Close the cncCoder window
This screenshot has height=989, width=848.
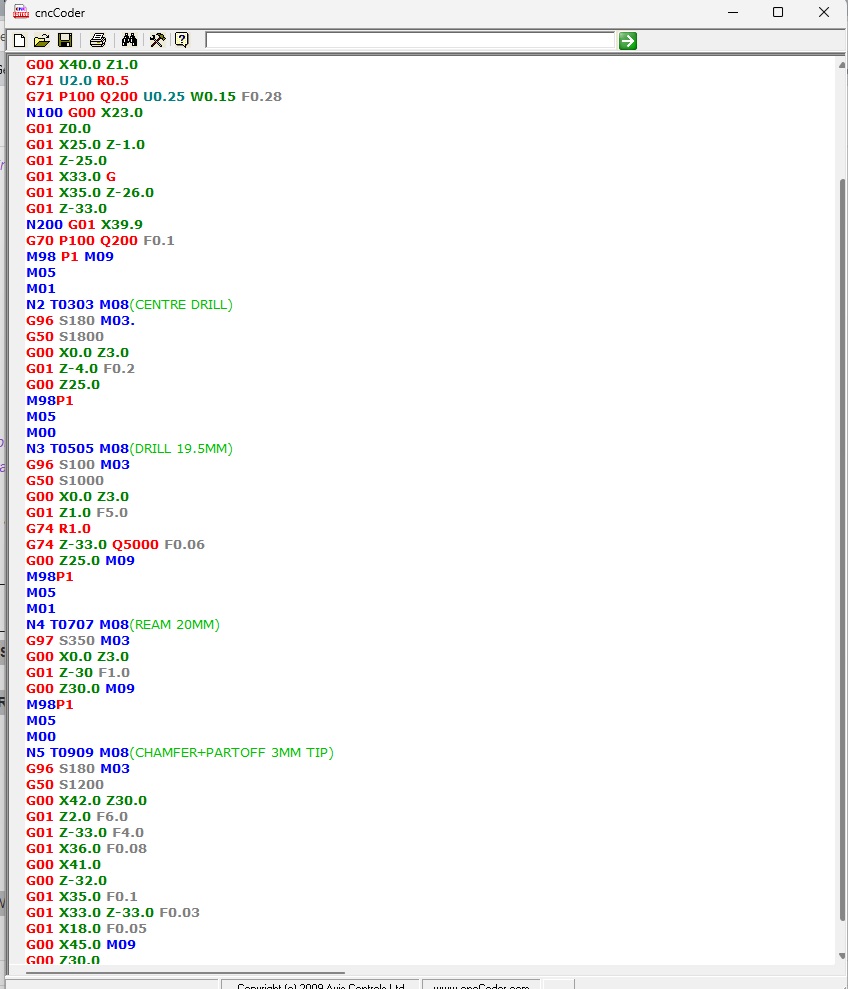pos(823,13)
